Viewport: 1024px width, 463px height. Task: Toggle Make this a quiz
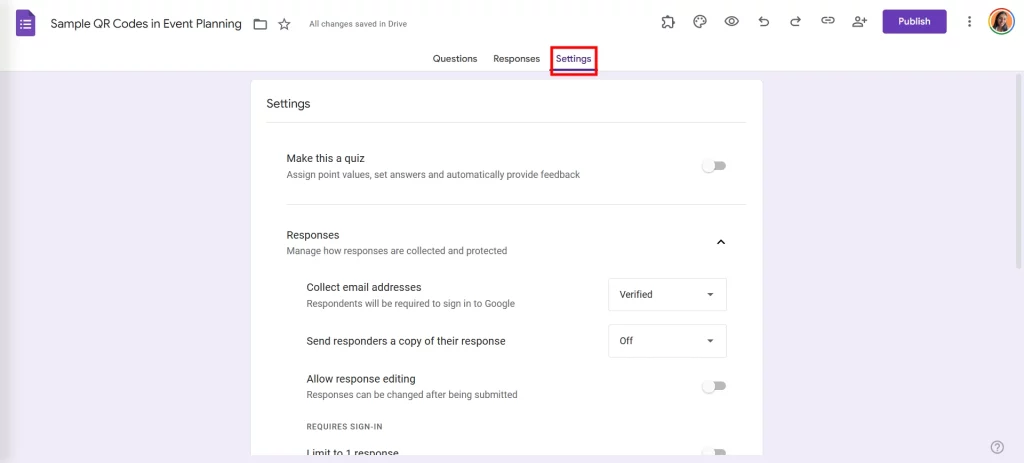pyautogui.click(x=714, y=166)
